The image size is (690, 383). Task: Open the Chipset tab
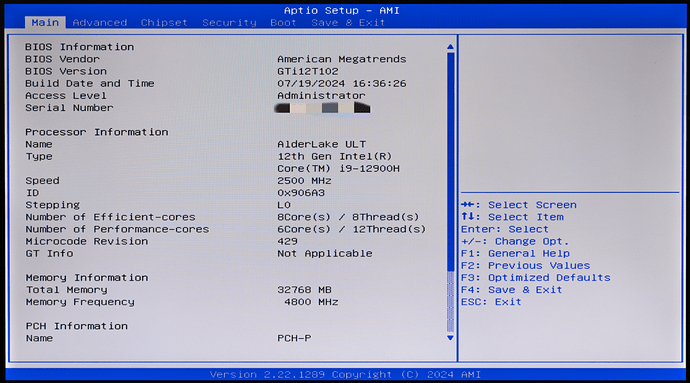(164, 22)
